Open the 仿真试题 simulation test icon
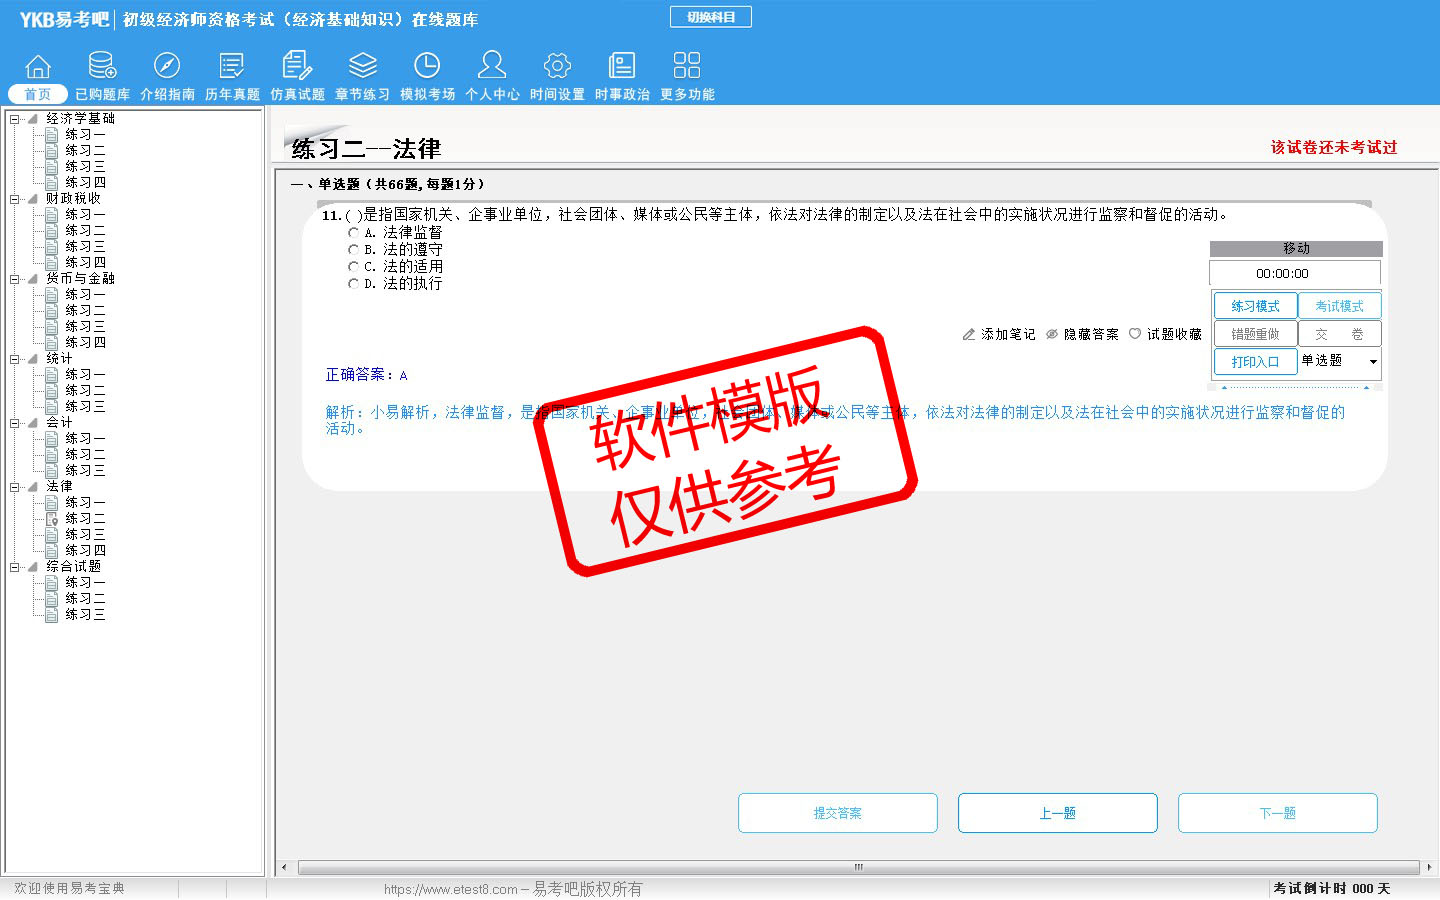 click(297, 67)
